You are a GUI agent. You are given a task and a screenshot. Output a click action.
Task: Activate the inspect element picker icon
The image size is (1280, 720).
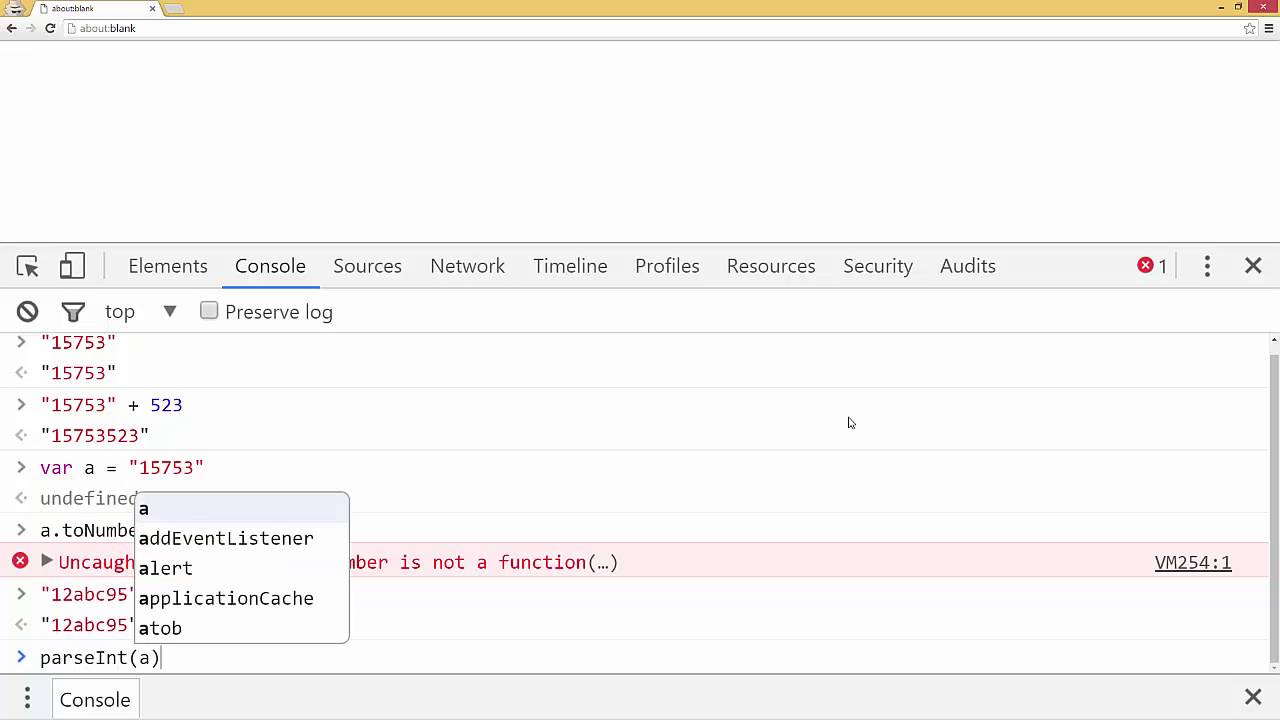(x=28, y=266)
